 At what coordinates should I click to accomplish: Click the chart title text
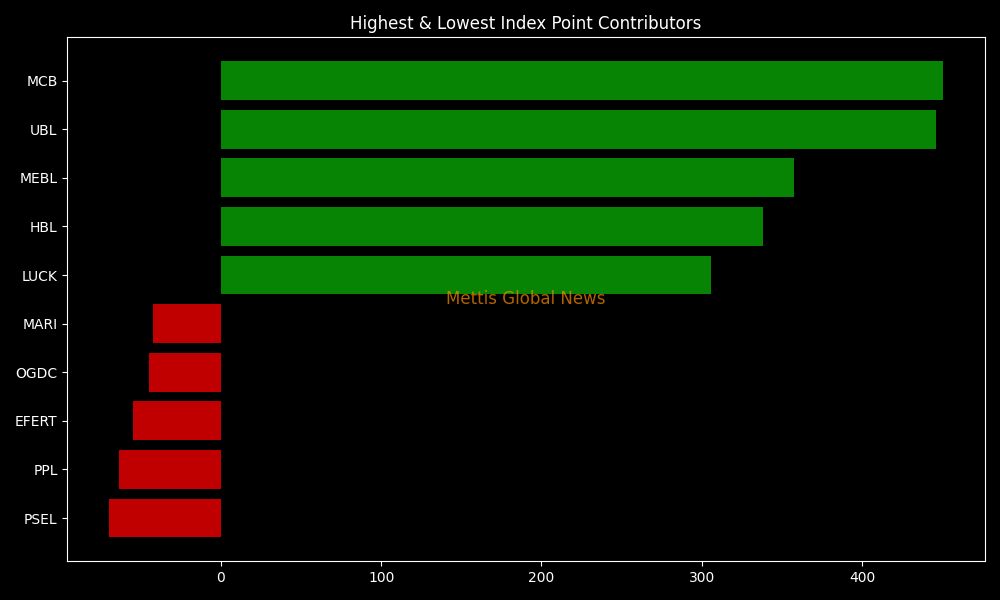[525, 23]
